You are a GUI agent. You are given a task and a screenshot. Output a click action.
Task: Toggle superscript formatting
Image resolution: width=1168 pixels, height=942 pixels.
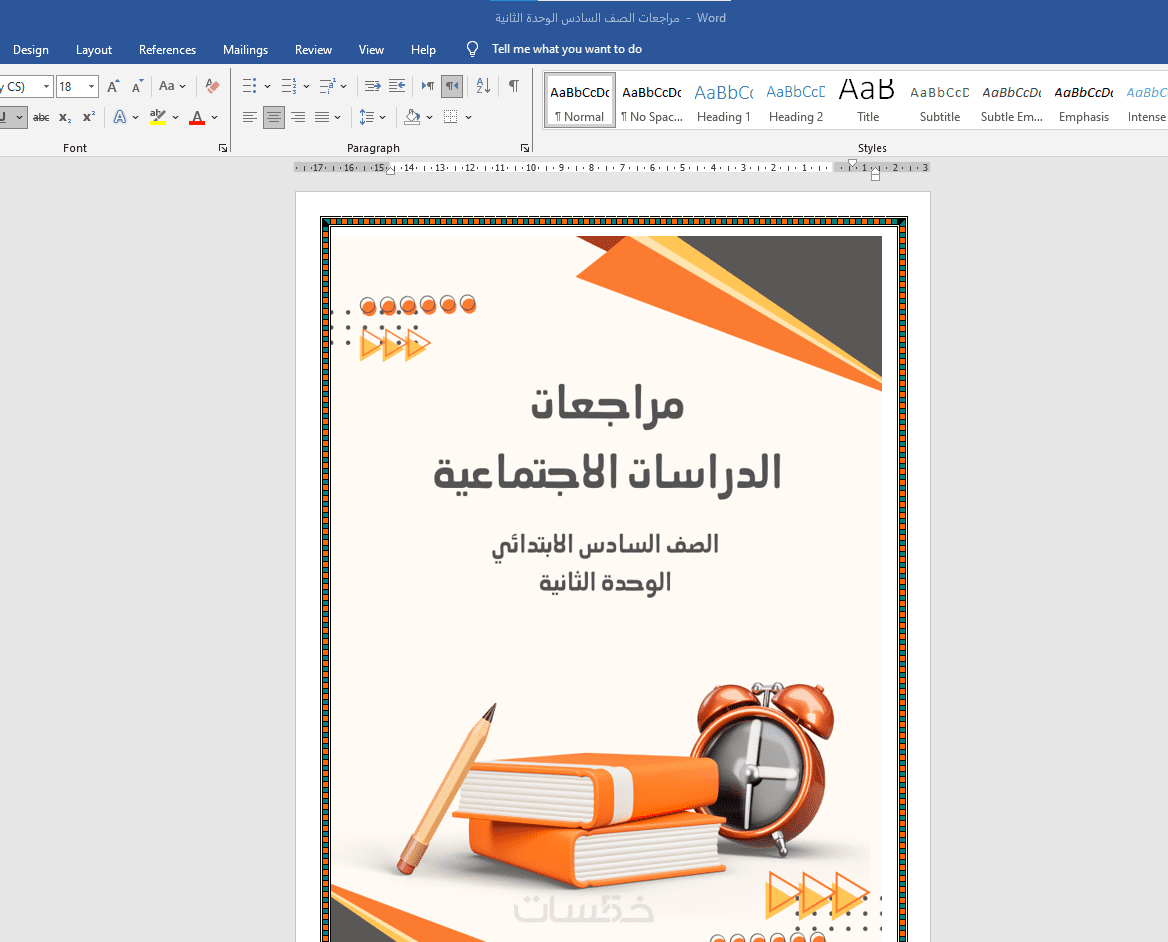pyautogui.click(x=89, y=117)
